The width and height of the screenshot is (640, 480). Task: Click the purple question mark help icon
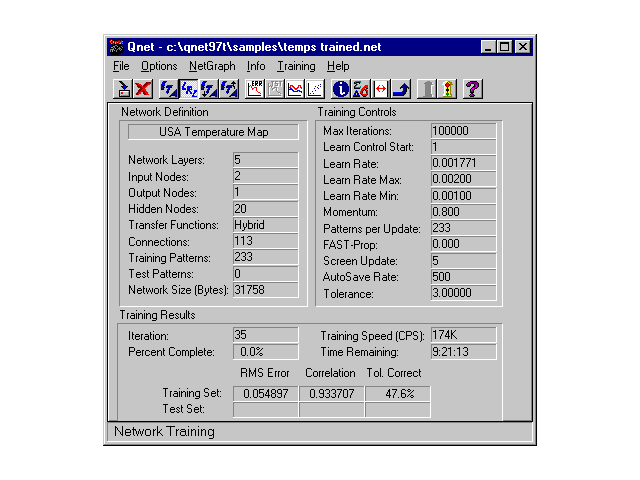(473, 89)
